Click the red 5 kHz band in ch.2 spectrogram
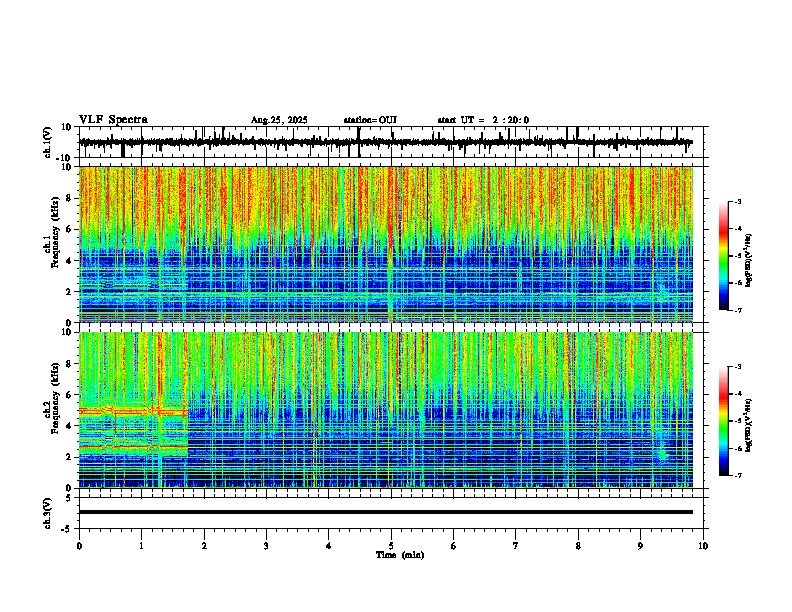This screenshot has width=792, height=612. point(133,412)
